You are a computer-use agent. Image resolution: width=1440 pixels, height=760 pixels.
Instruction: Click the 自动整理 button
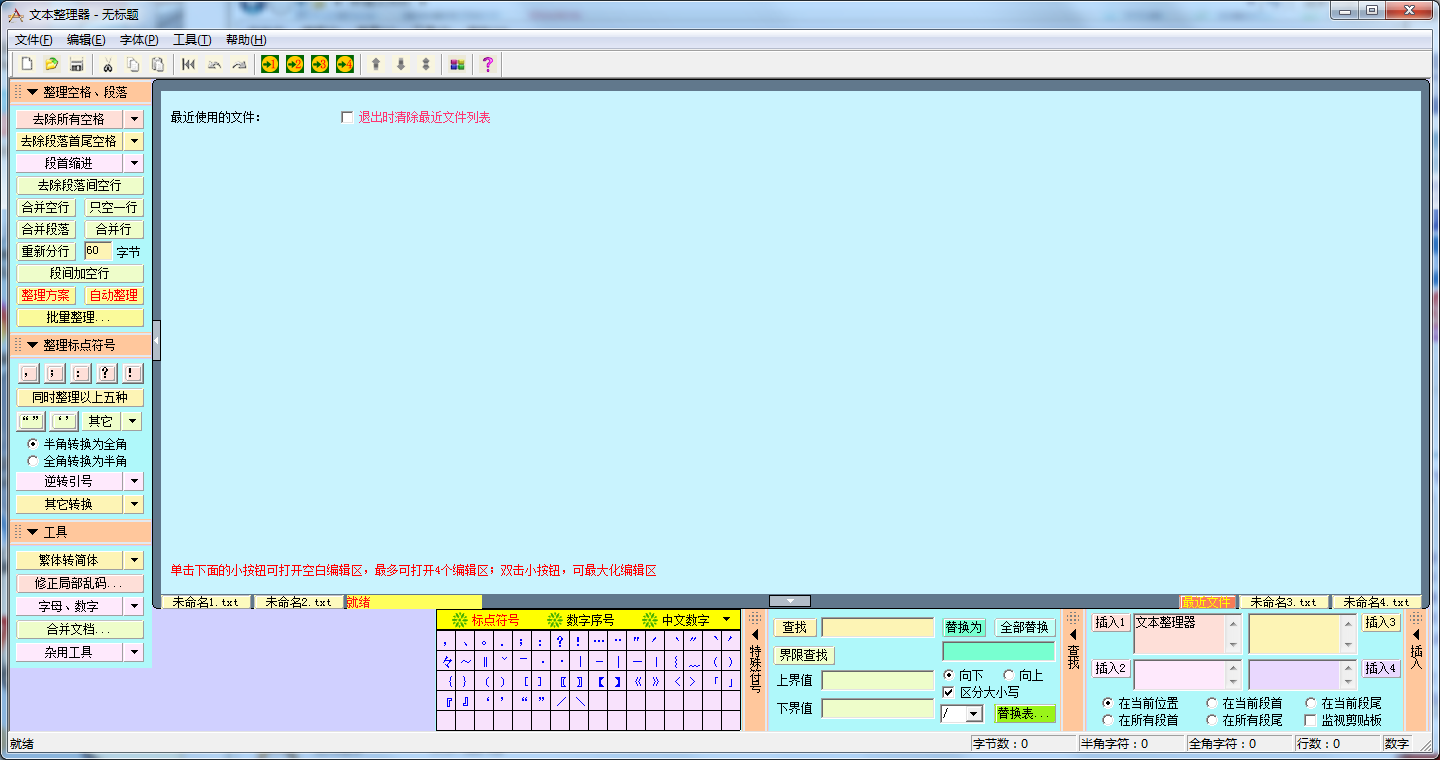pyautogui.click(x=114, y=295)
